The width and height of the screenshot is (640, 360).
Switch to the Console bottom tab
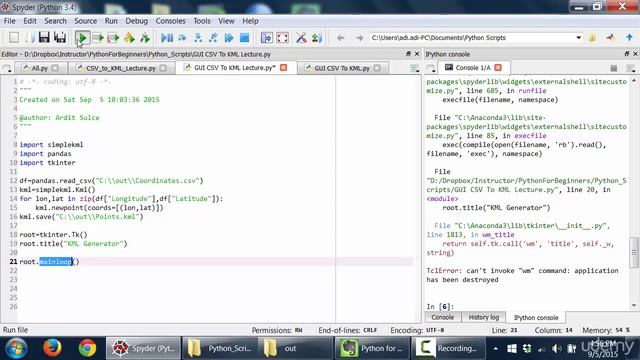[x=442, y=317]
